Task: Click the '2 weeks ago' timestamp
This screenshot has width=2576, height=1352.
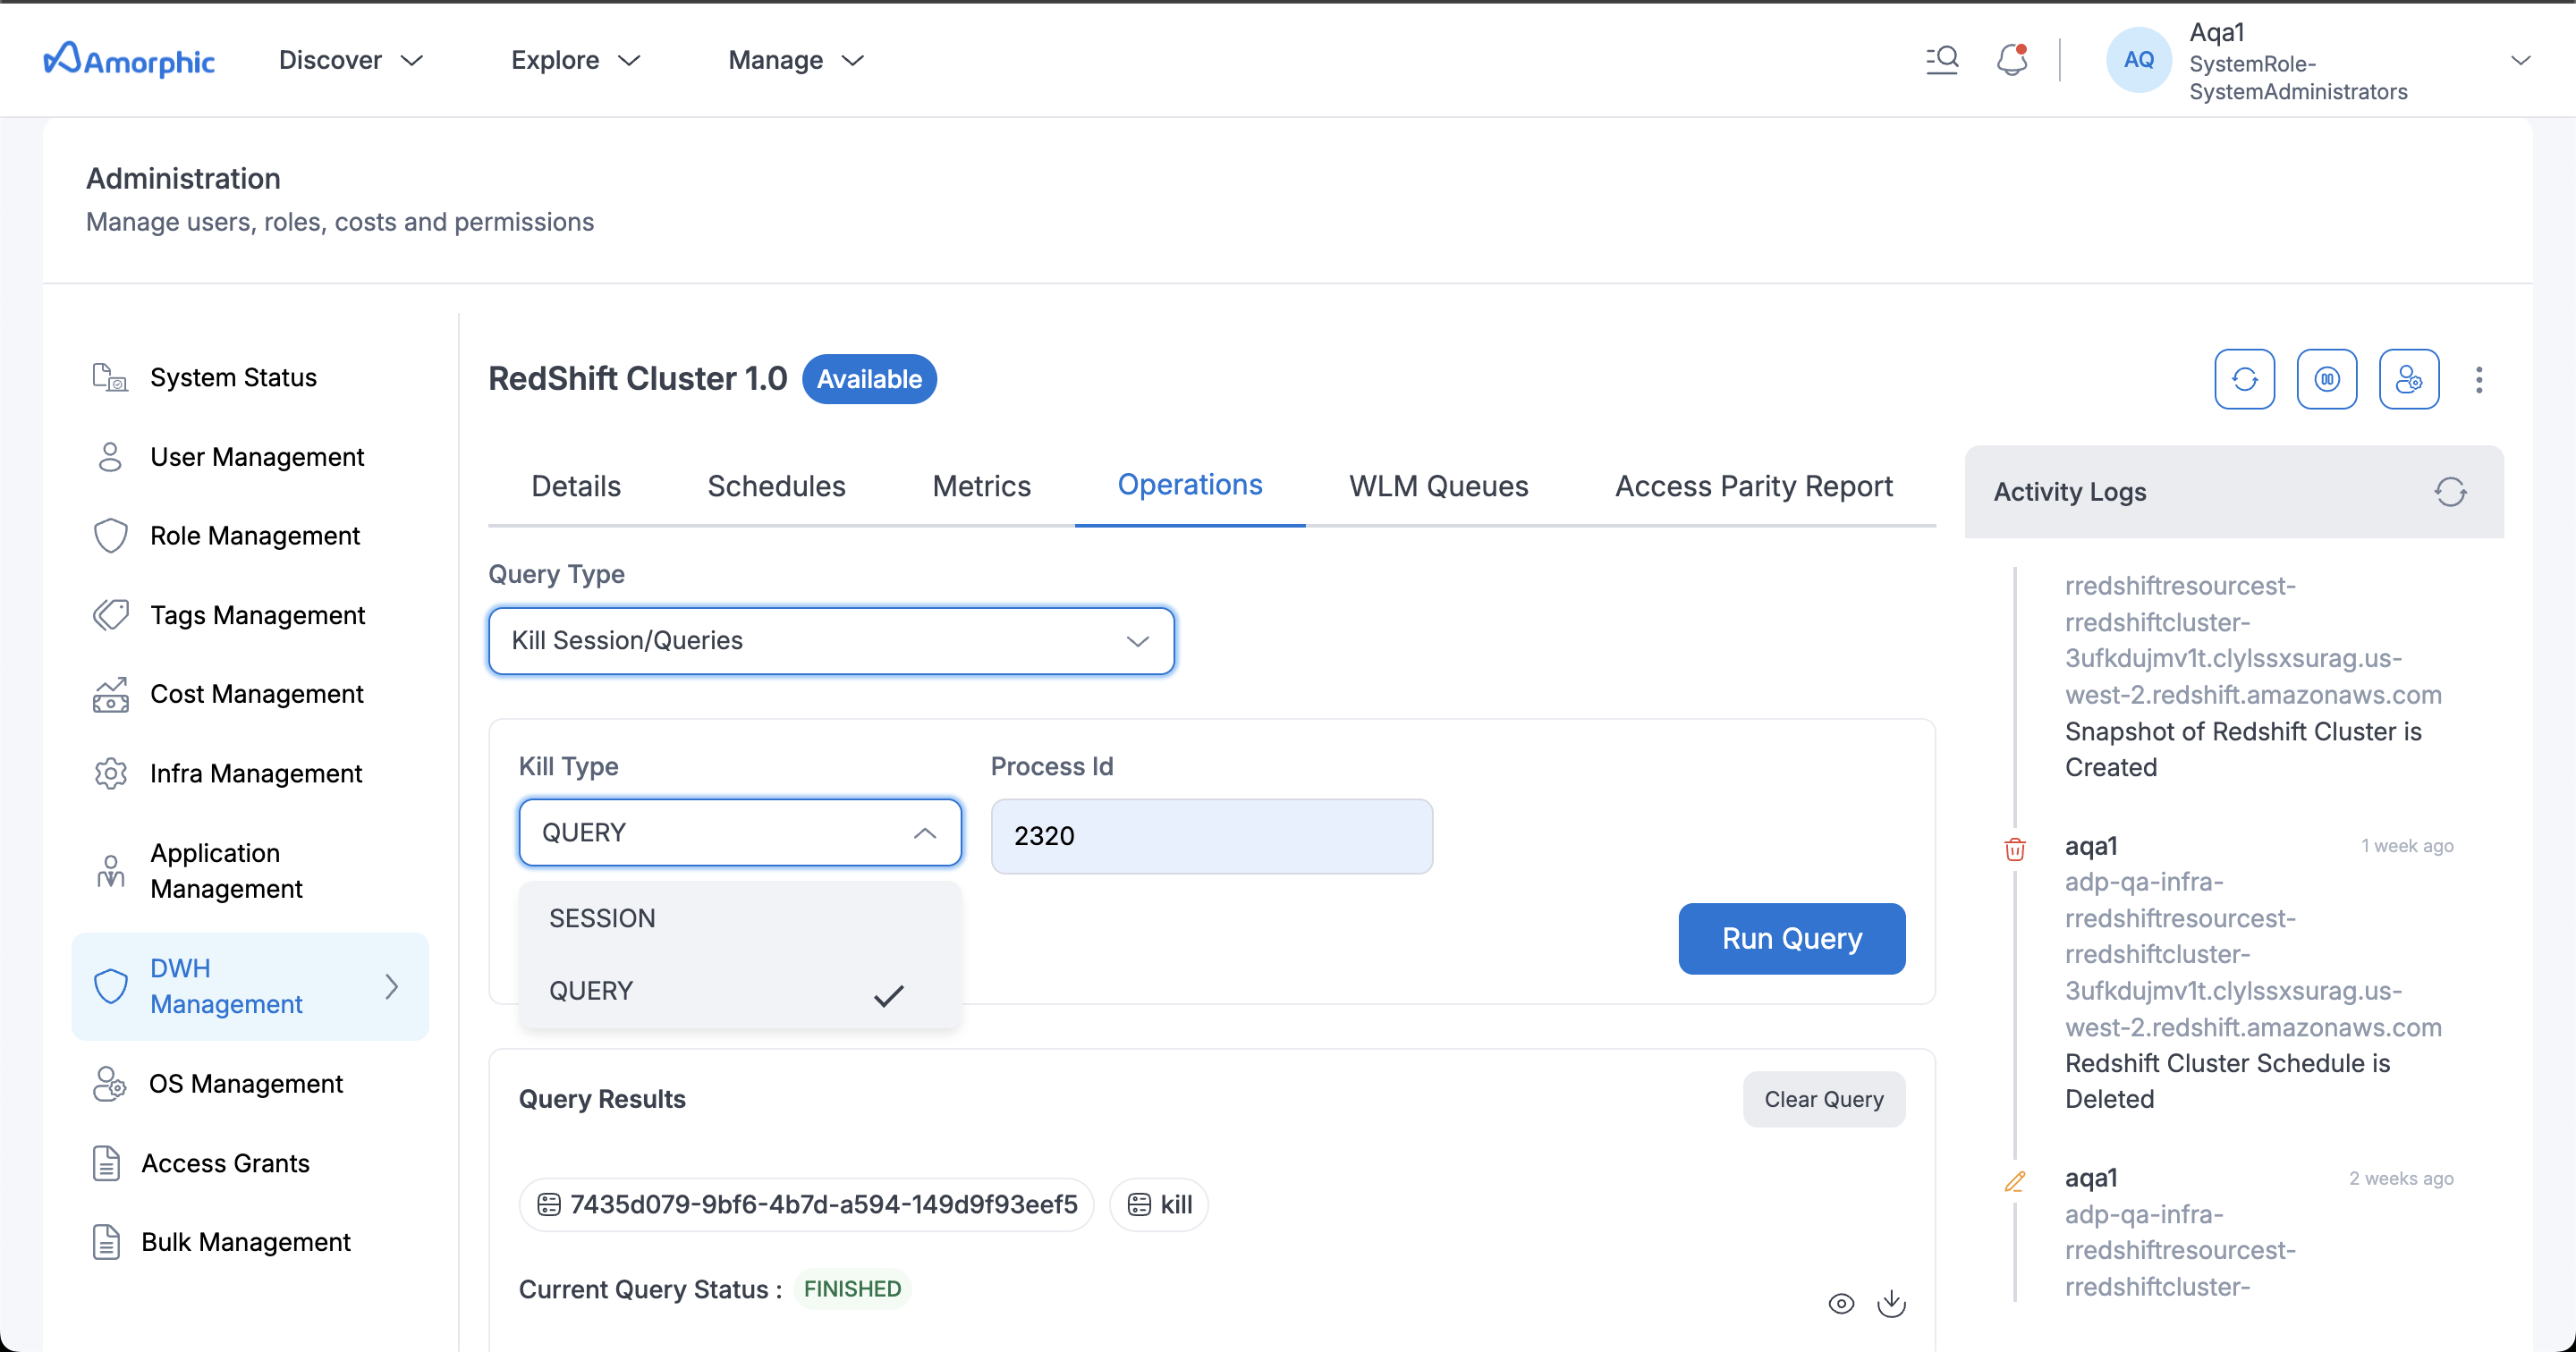Action: (x=2401, y=1178)
